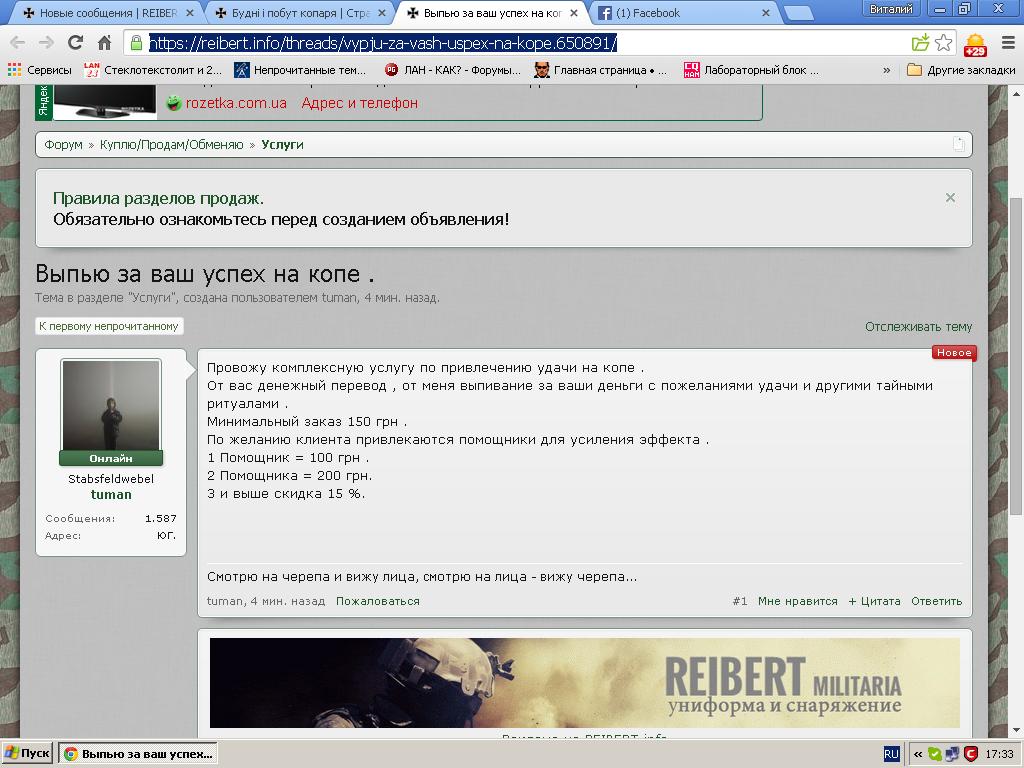Switch the RU keyboard language indicator
This screenshot has width=1024, height=768.
[891, 754]
